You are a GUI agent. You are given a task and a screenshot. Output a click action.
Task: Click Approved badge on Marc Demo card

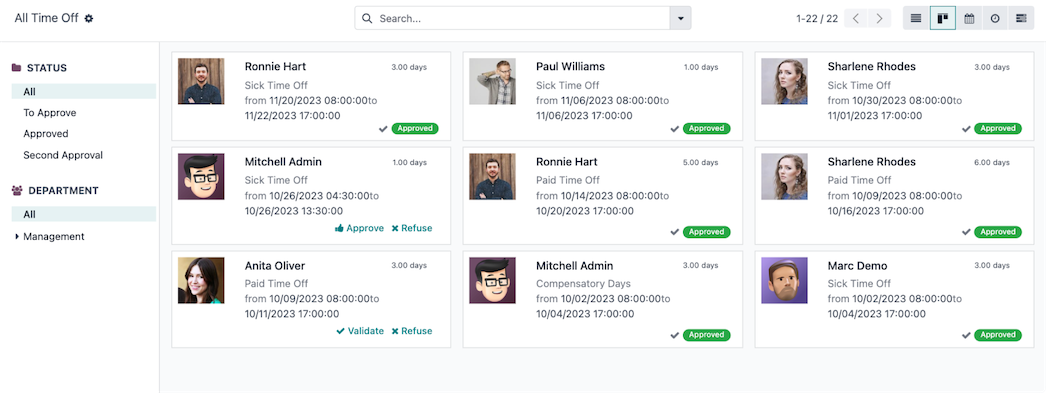[998, 335]
